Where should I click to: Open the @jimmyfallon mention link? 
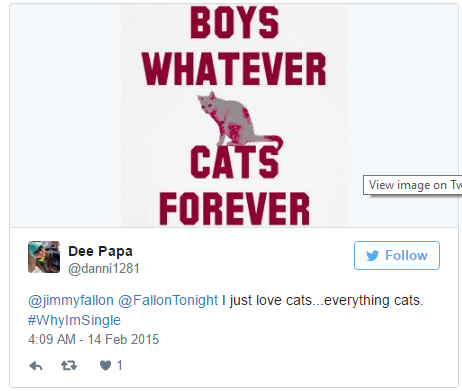click(71, 300)
